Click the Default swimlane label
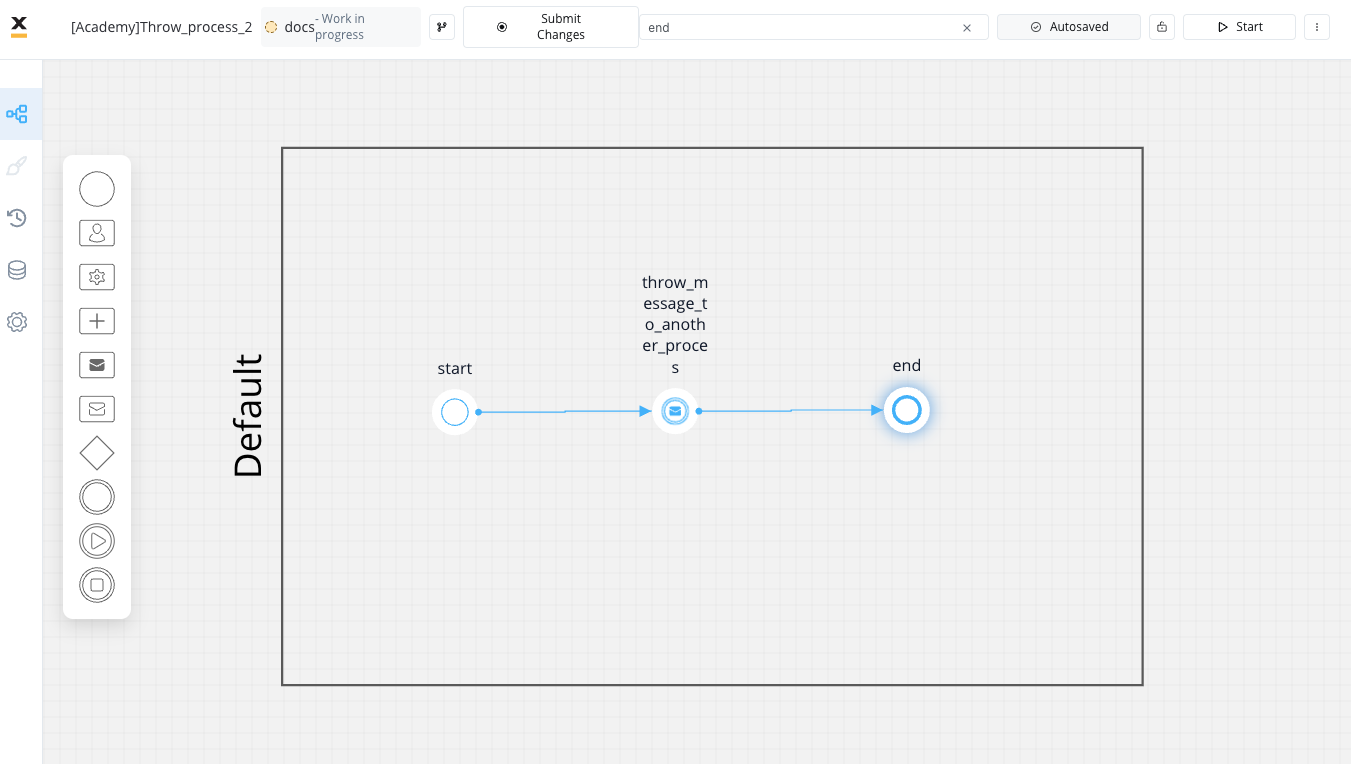 click(248, 416)
